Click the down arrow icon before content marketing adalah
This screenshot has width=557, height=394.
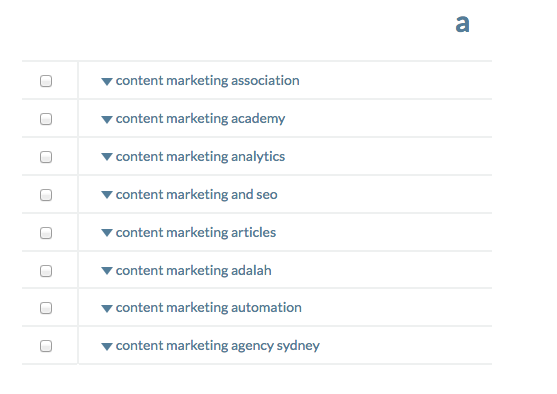(x=107, y=271)
